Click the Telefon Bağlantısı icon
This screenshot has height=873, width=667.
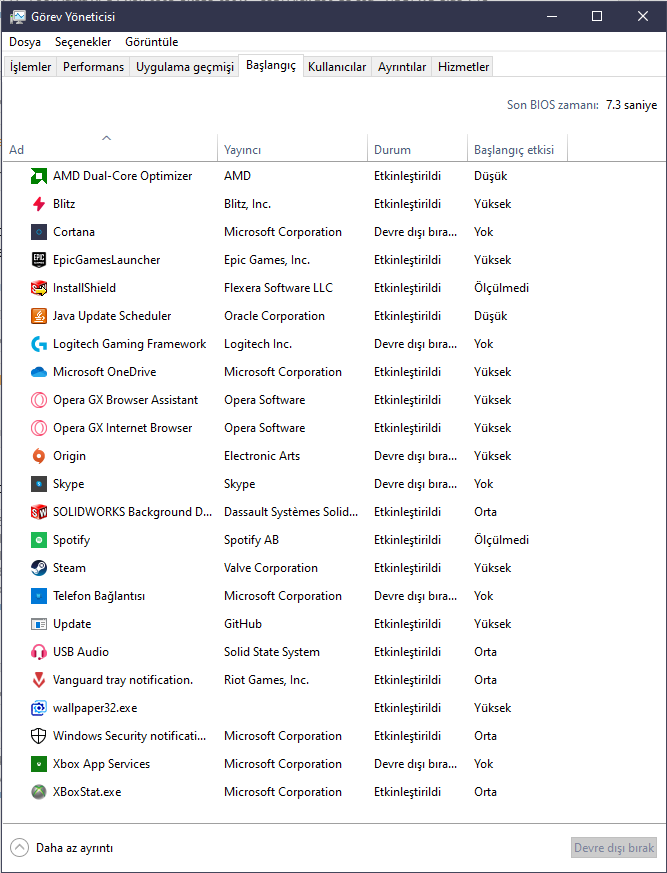pyautogui.click(x=38, y=596)
